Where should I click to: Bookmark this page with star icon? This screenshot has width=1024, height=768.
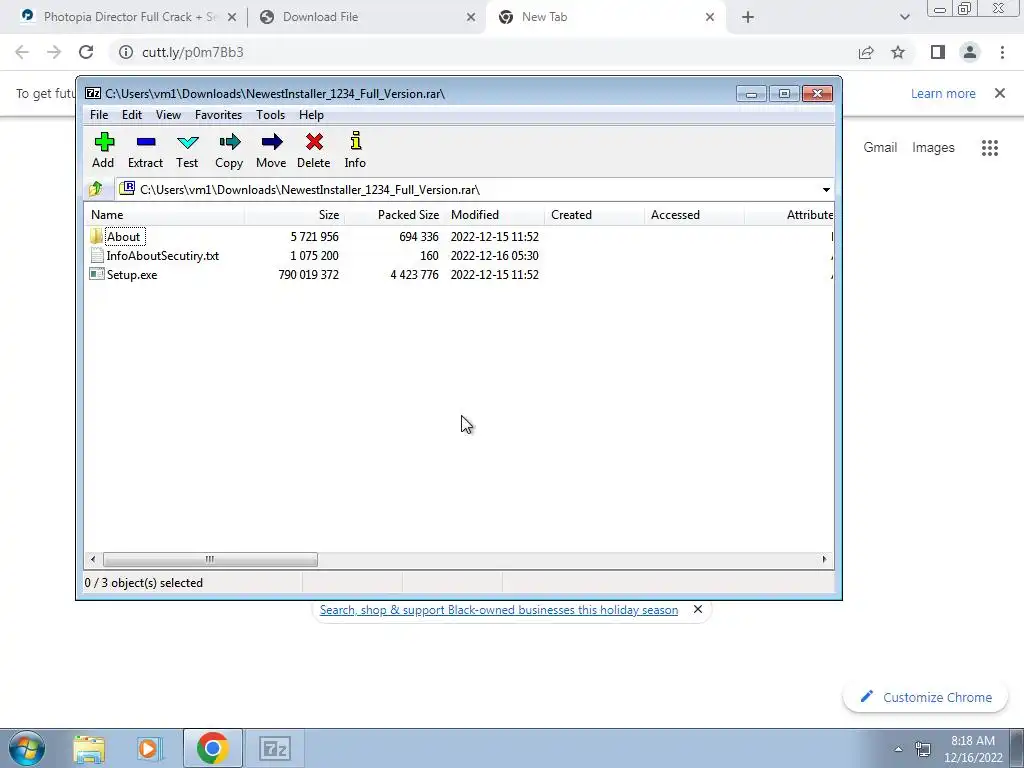(x=898, y=52)
